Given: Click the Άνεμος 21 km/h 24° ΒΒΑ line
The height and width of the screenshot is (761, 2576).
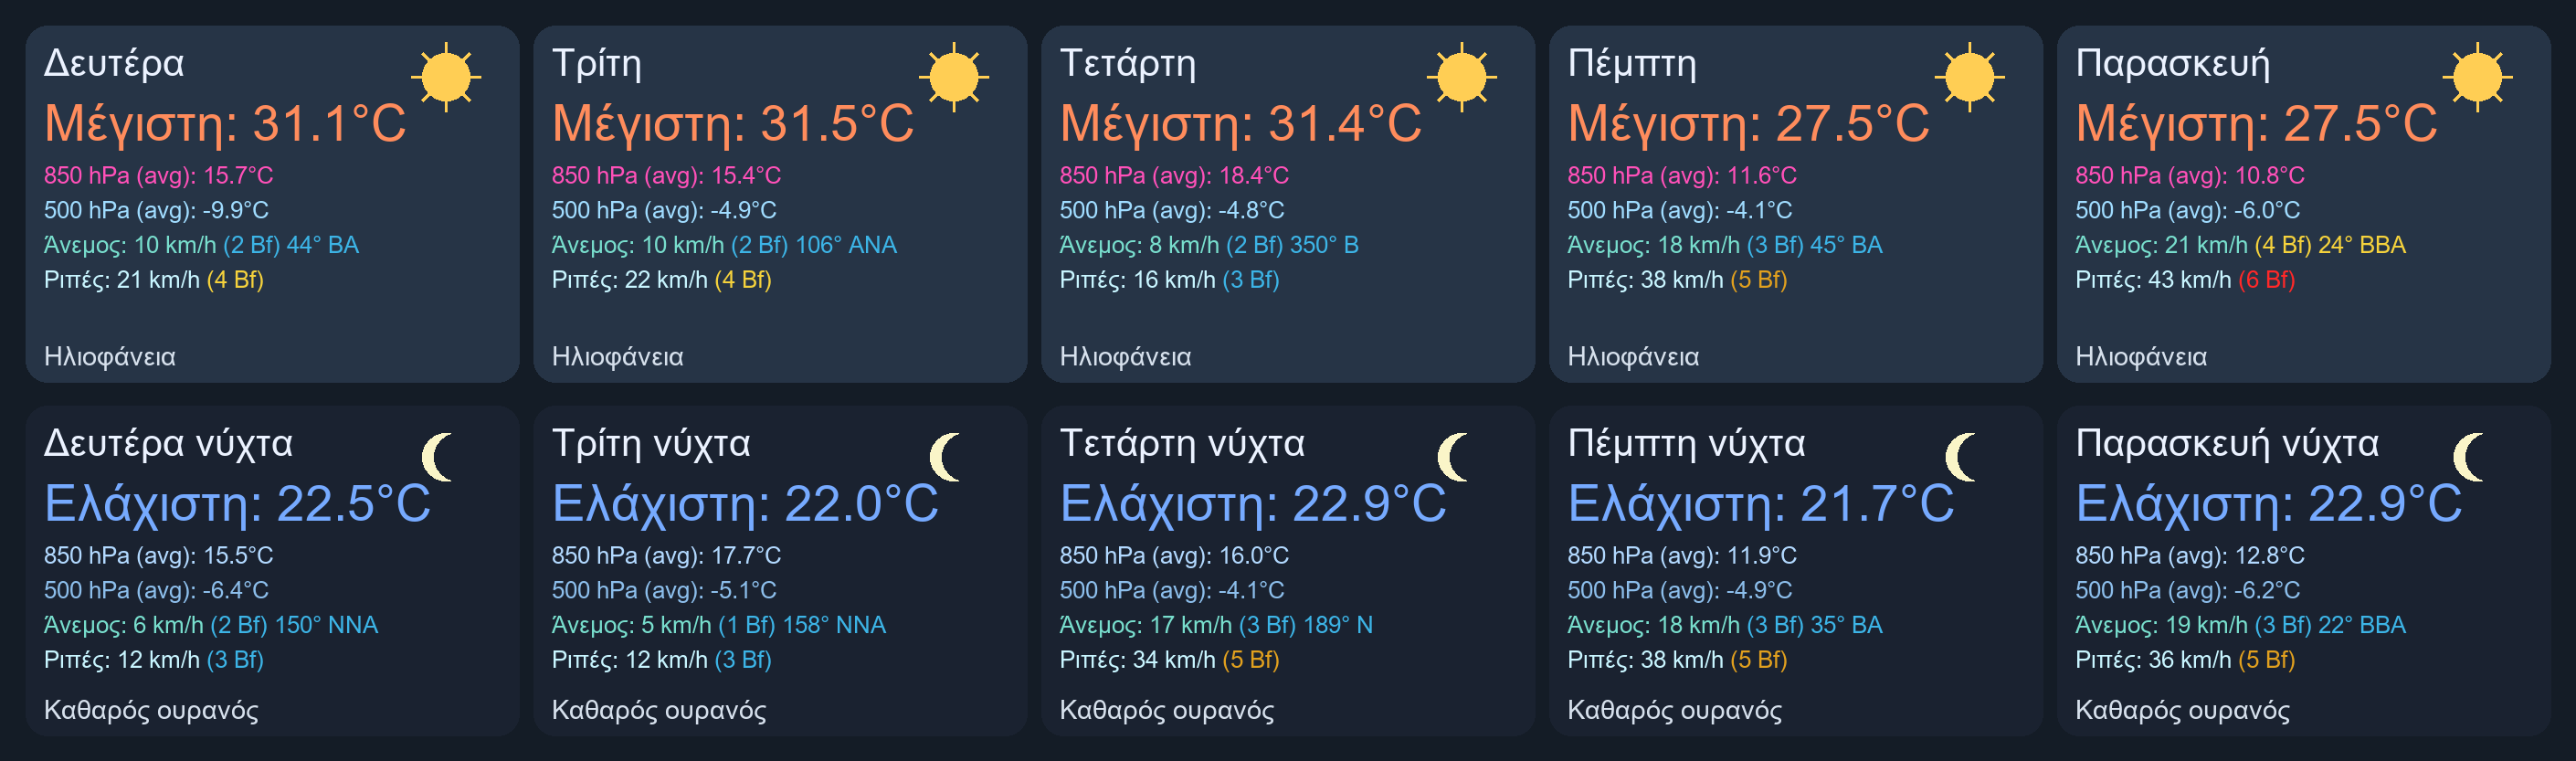Looking at the screenshot, I should (2240, 245).
